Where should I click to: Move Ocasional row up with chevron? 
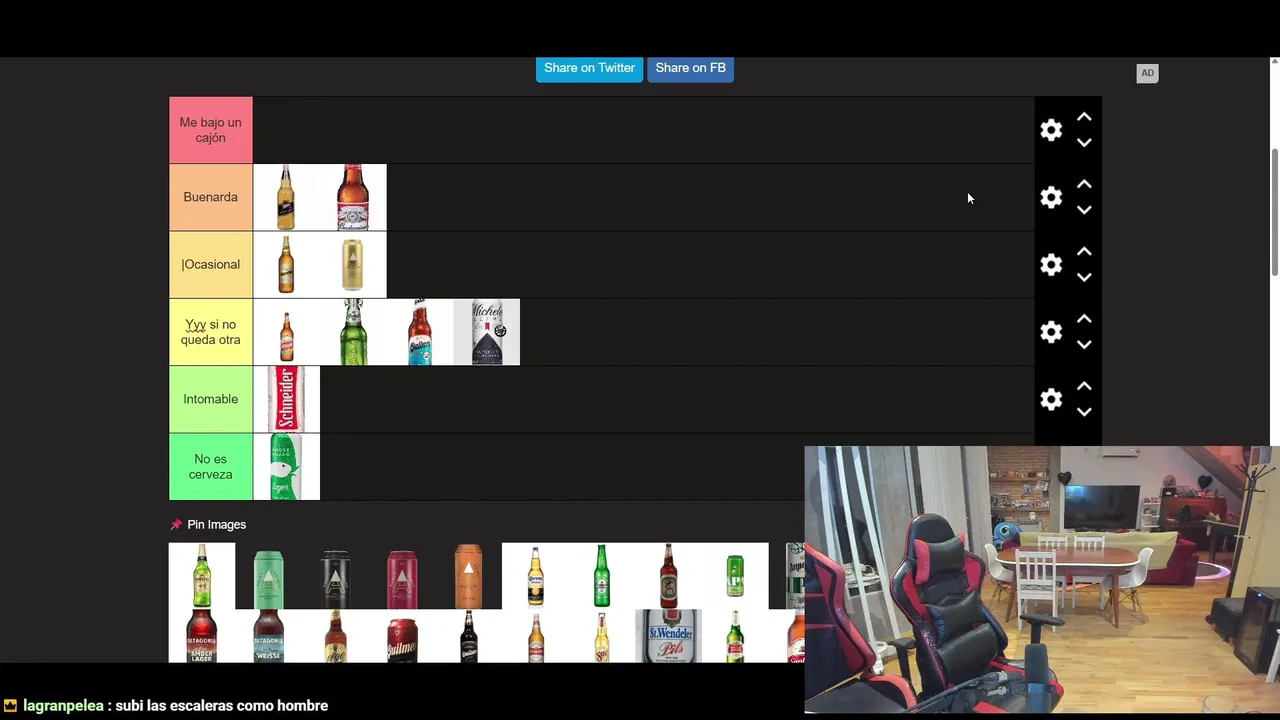1084,251
